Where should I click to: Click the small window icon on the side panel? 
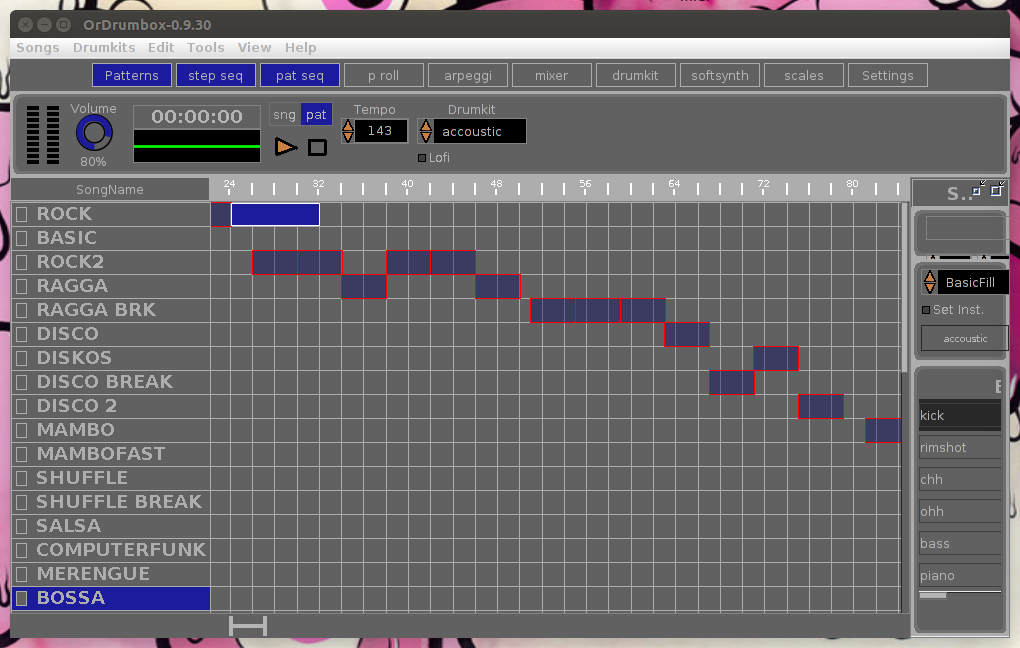click(978, 189)
